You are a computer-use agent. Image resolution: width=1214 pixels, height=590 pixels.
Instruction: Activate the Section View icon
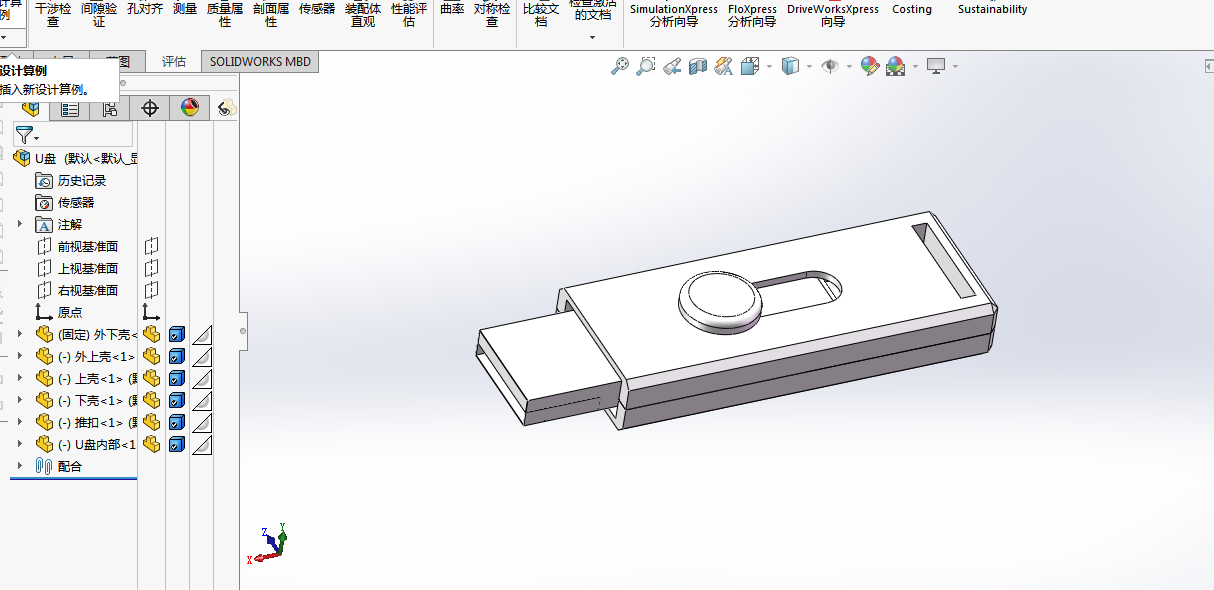coord(698,66)
